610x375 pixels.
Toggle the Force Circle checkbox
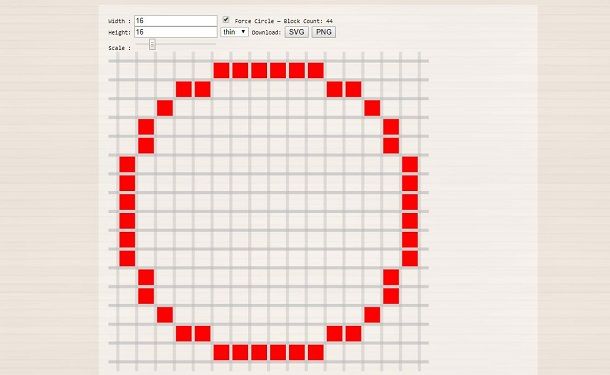pos(226,19)
